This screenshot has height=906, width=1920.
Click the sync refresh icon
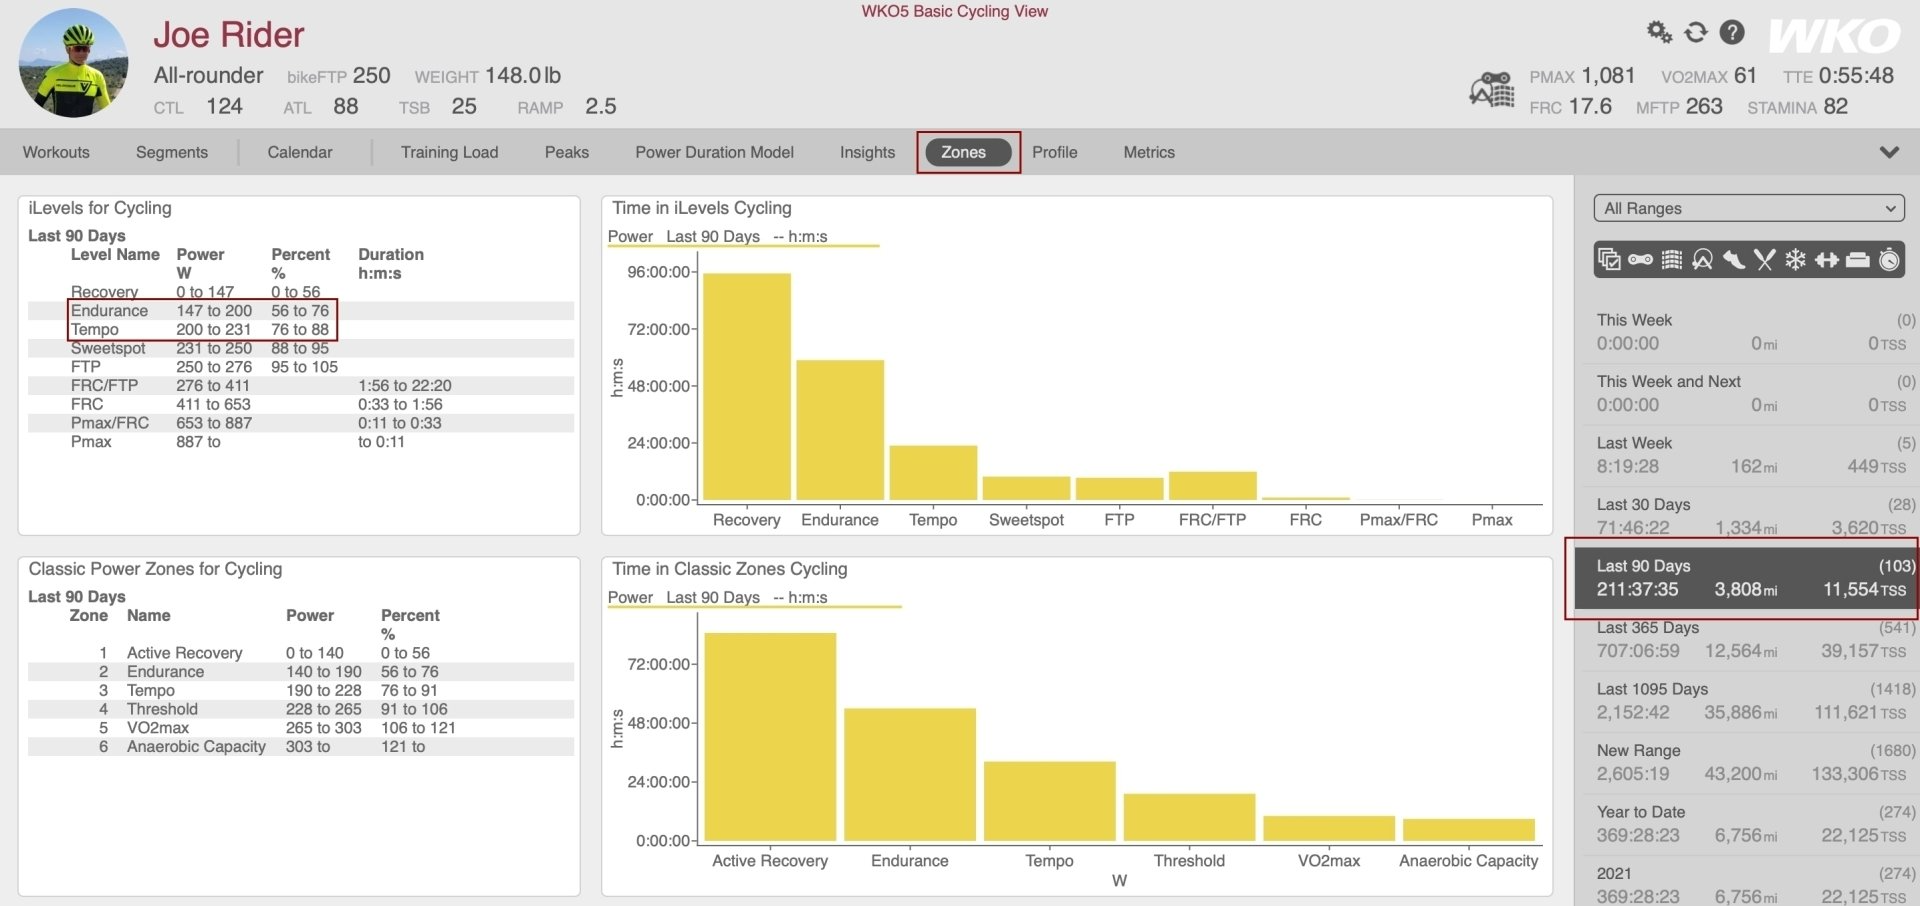point(1694,32)
